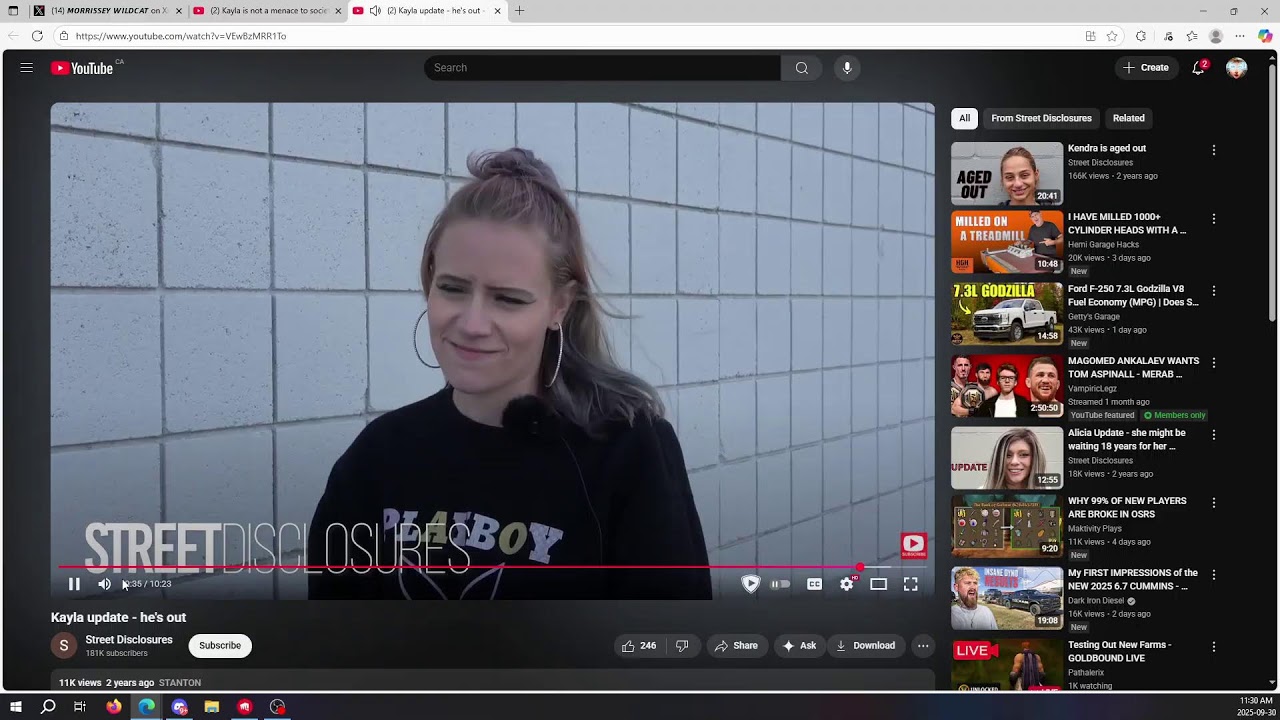Mute the video volume
Screen dimensions: 1280x720
click(104, 584)
